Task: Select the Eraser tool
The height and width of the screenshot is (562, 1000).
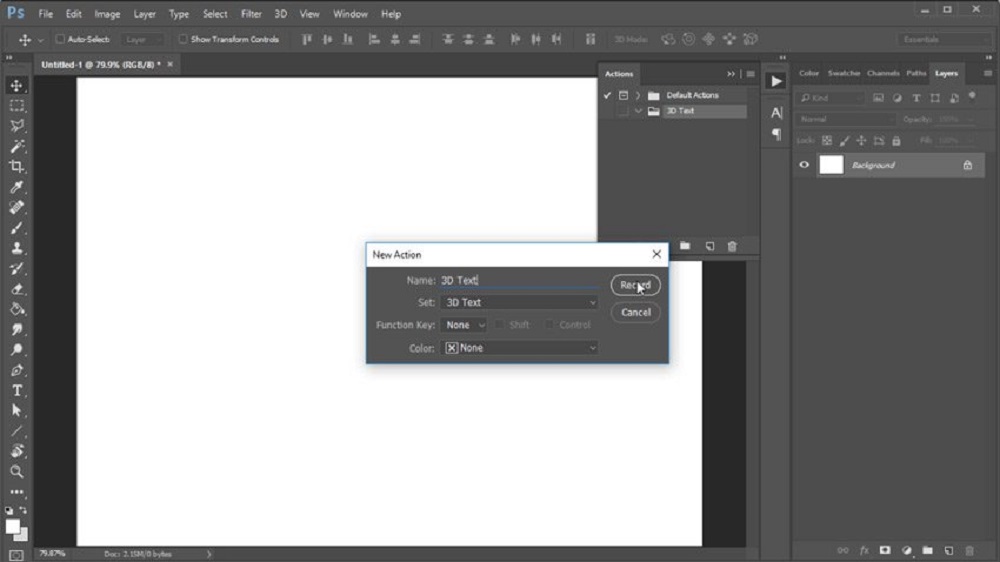Action: (x=17, y=289)
